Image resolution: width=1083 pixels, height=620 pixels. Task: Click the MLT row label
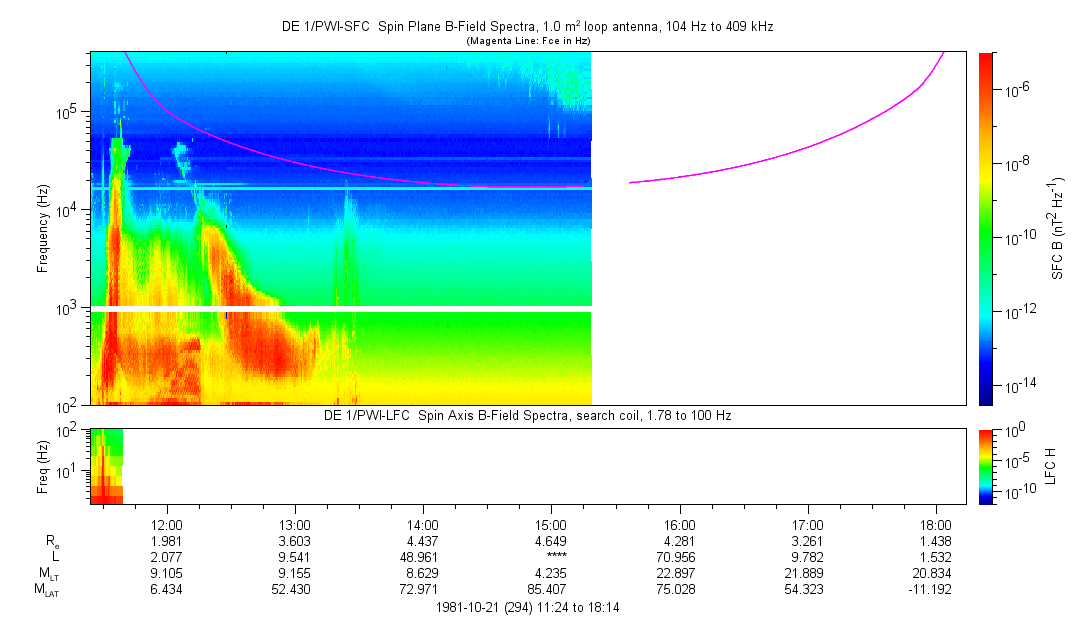click(47, 573)
